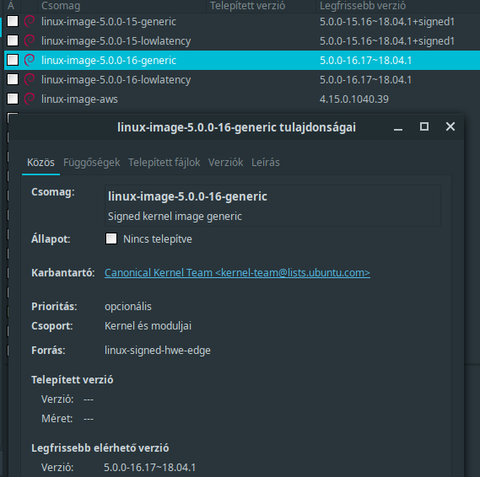Click Debian swirl icon of linux-image-5.0.0-15-generic
The width and height of the screenshot is (480, 477).
coord(29,21)
